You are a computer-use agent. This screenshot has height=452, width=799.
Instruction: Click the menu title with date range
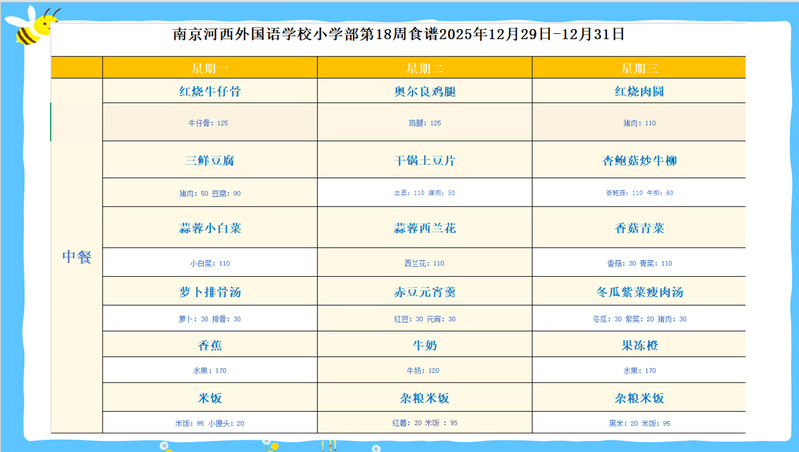[x=399, y=33]
